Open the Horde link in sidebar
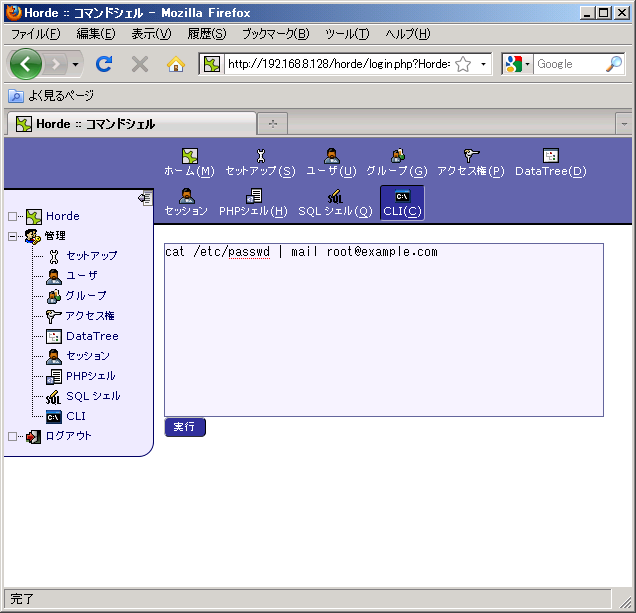Screen dimensions: 636x613 tap(63, 216)
